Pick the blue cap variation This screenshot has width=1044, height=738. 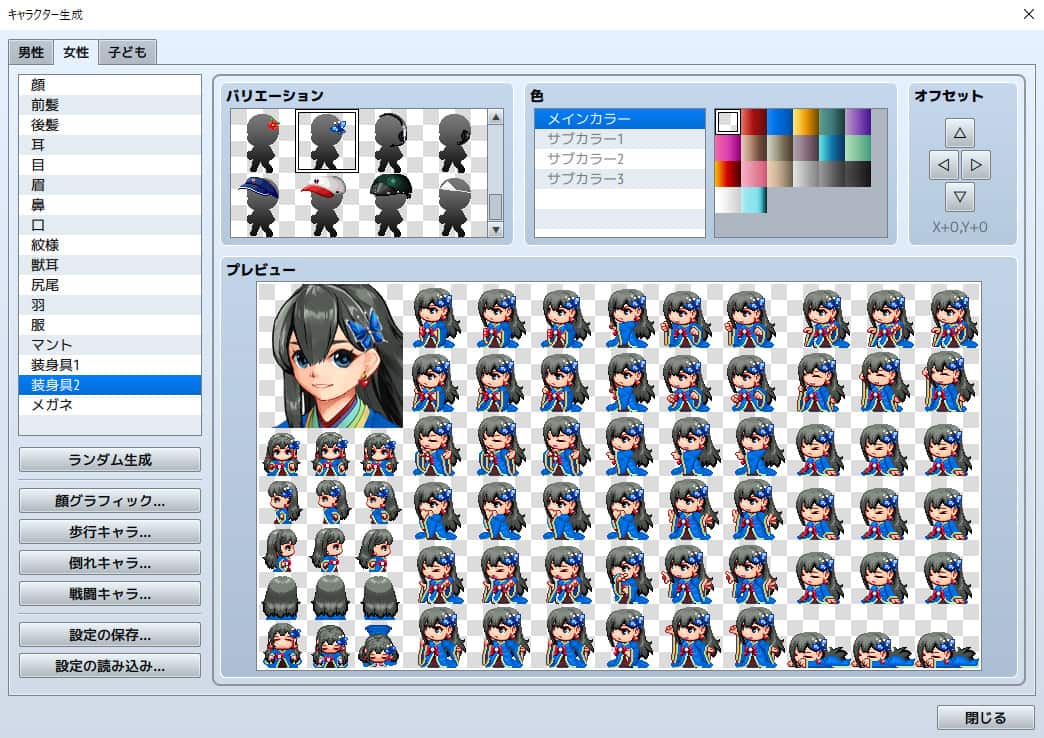tap(262, 205)
